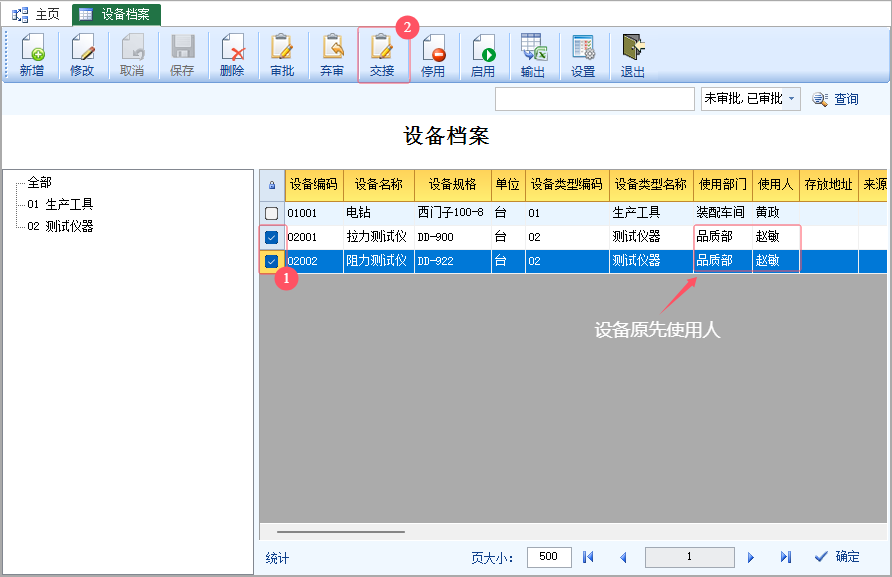Click the search text input field
892x577 pixels.
coord(594,99)
